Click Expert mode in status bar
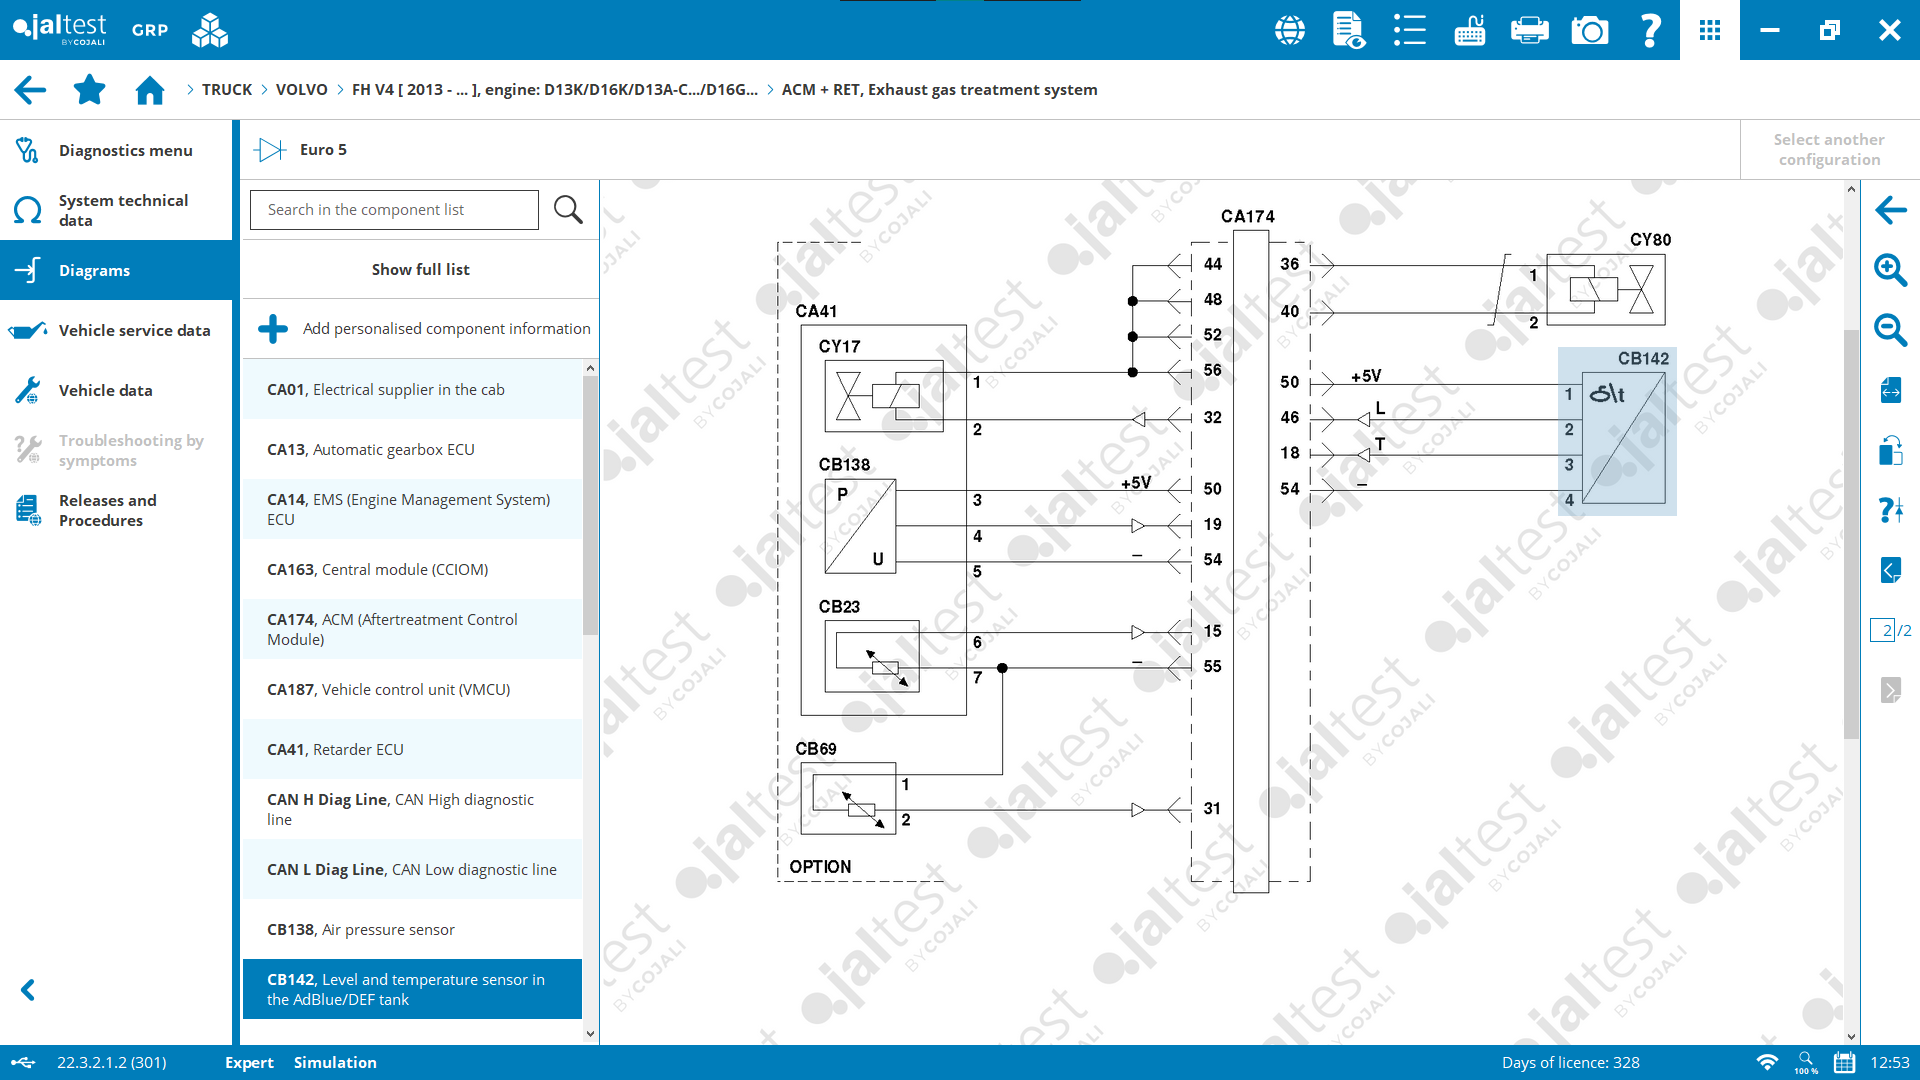The width and height of the screenshot is (1920, 1080). tap(249, 1062)
